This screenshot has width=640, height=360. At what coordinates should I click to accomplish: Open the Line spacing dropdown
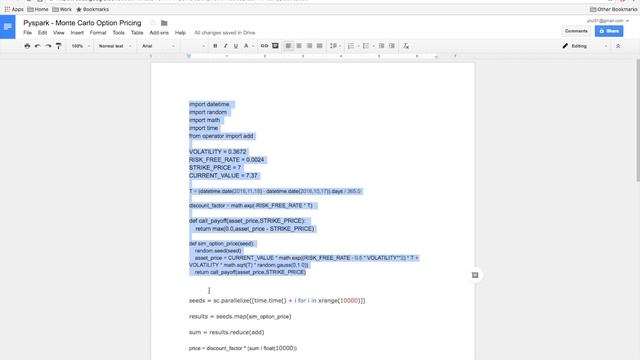point(335,46)
